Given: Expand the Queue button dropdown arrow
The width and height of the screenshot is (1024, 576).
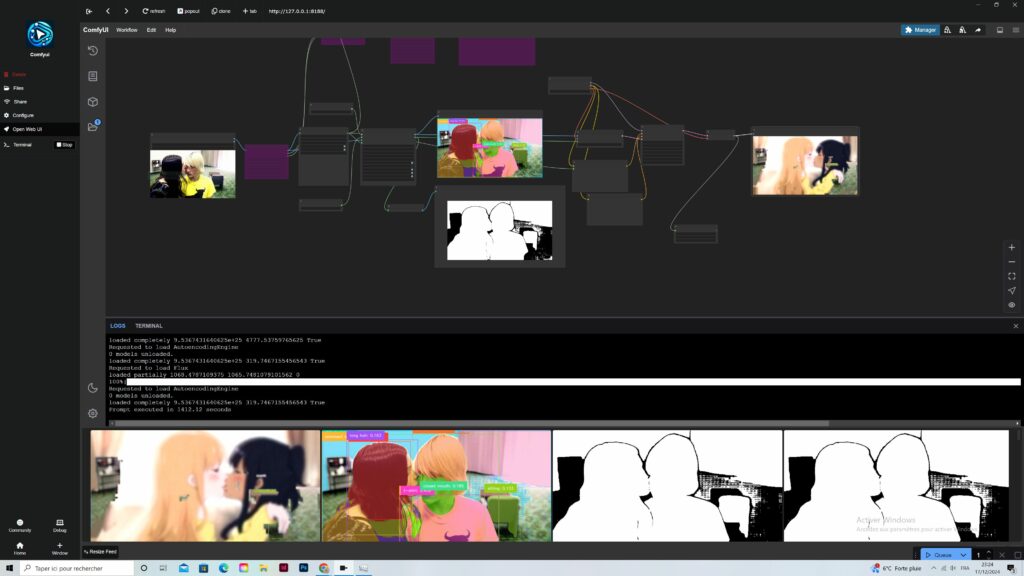Looking at the screenshot, I should [963, 555].
